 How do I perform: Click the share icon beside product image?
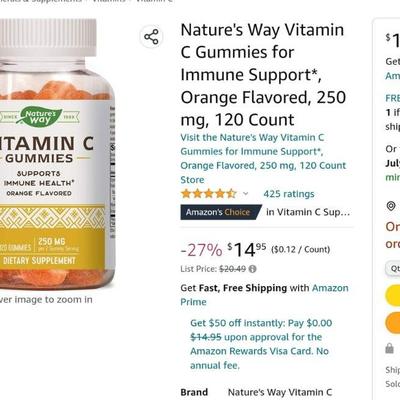[x=151, y=37]
